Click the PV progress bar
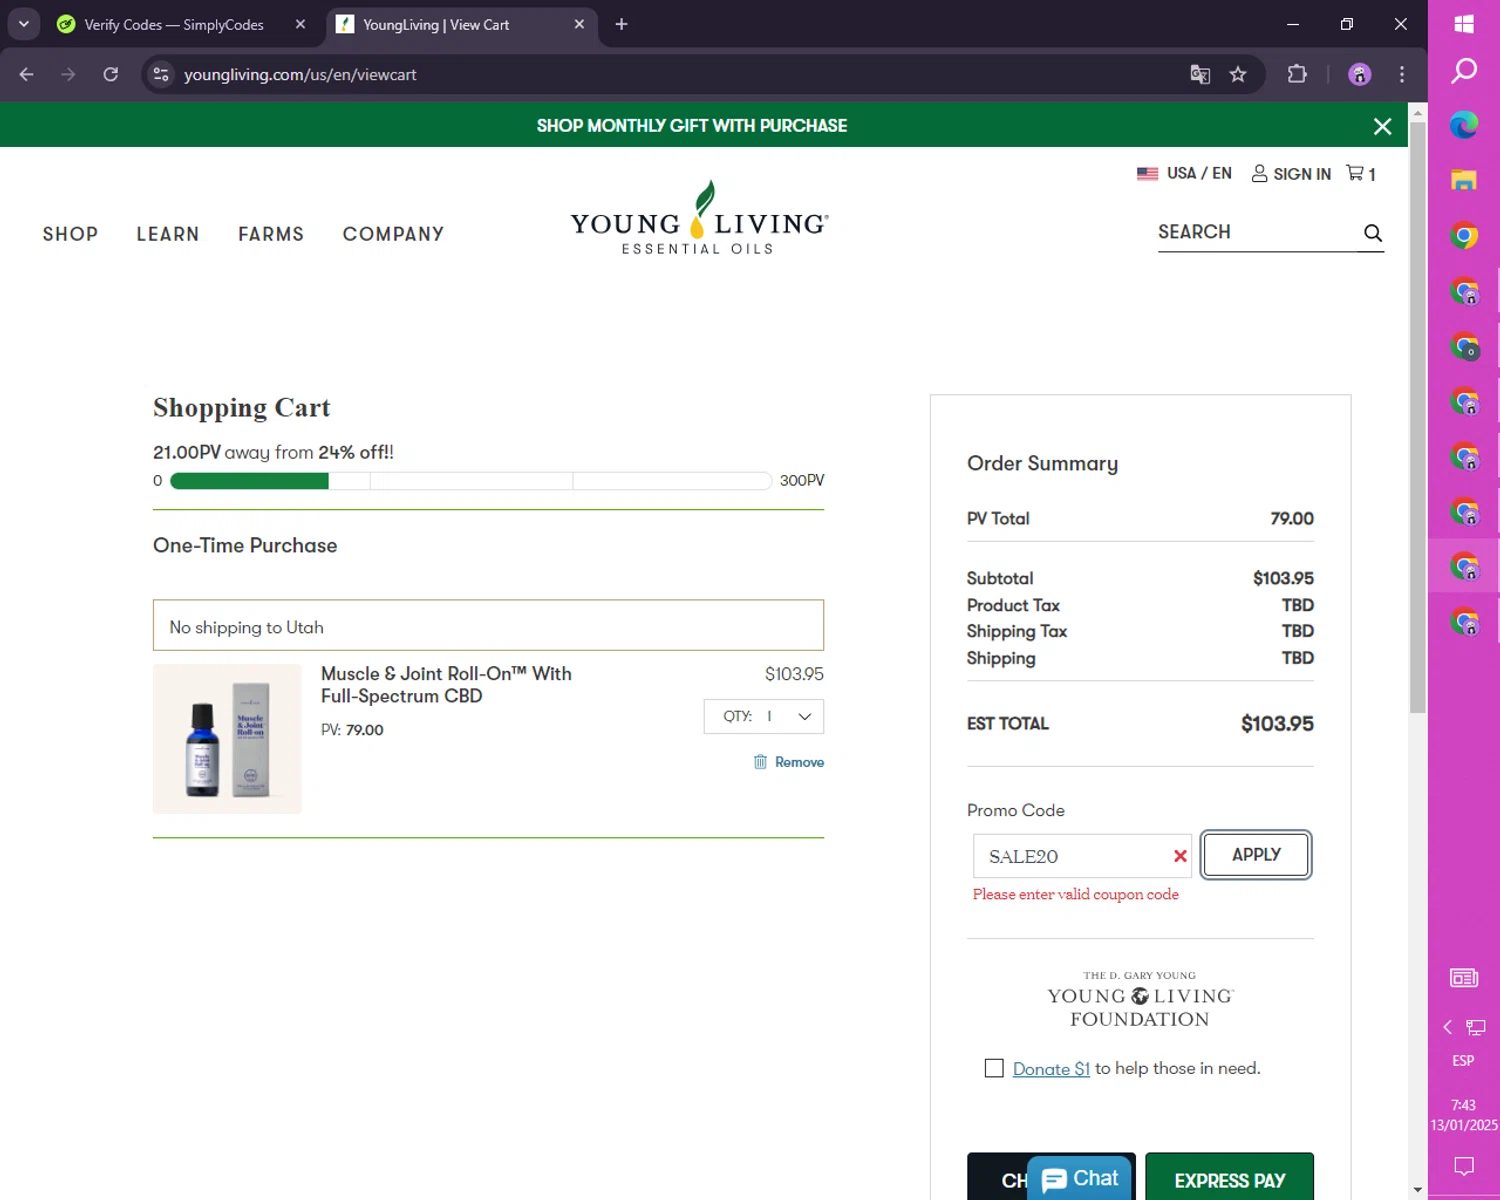Viewport: 1500px width, 1200px height. pos(471,481)
